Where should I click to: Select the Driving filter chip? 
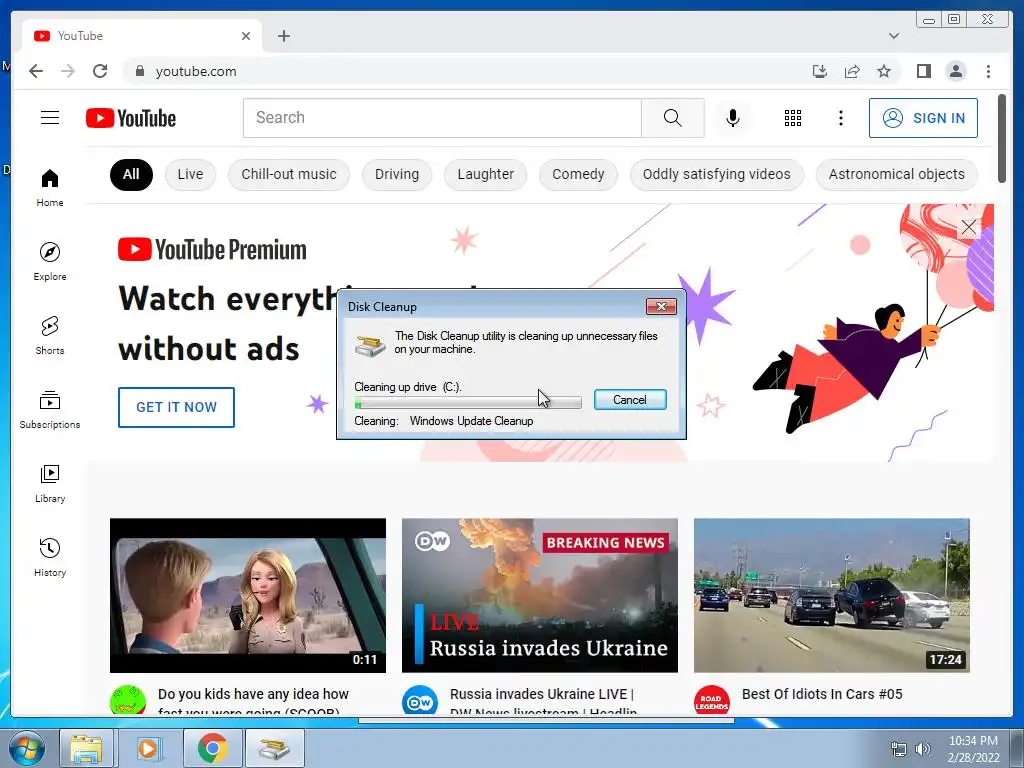pyautogui.click(x=396, y=174)
